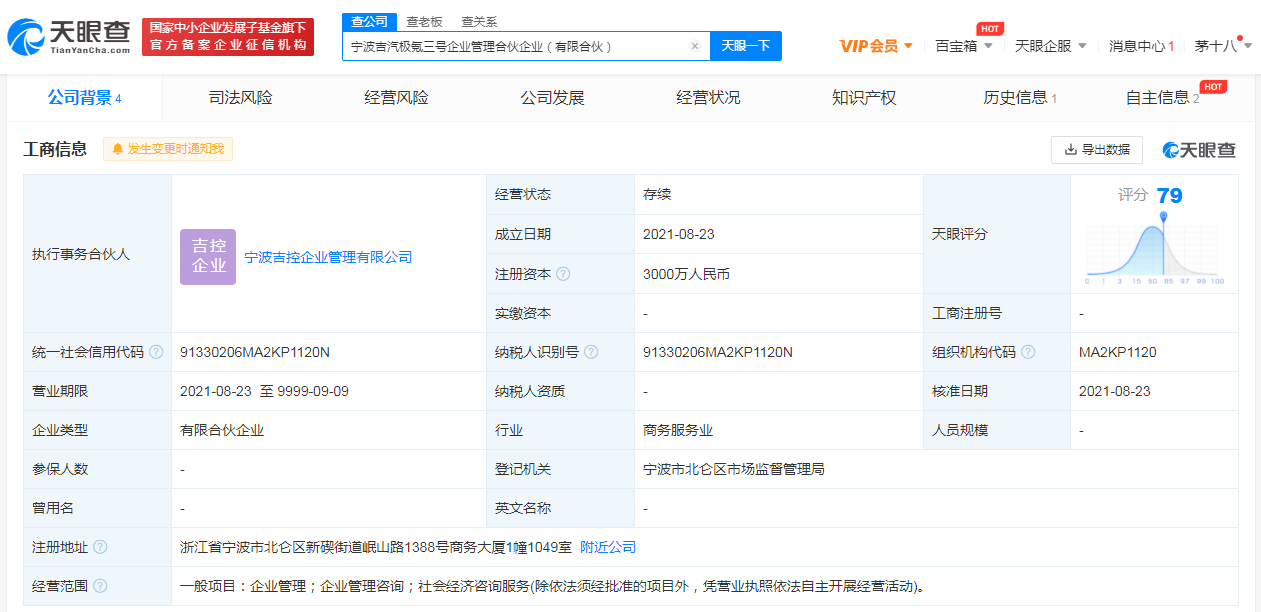Click help icon next to 经营范围
1261x612 pixels.
100,586
